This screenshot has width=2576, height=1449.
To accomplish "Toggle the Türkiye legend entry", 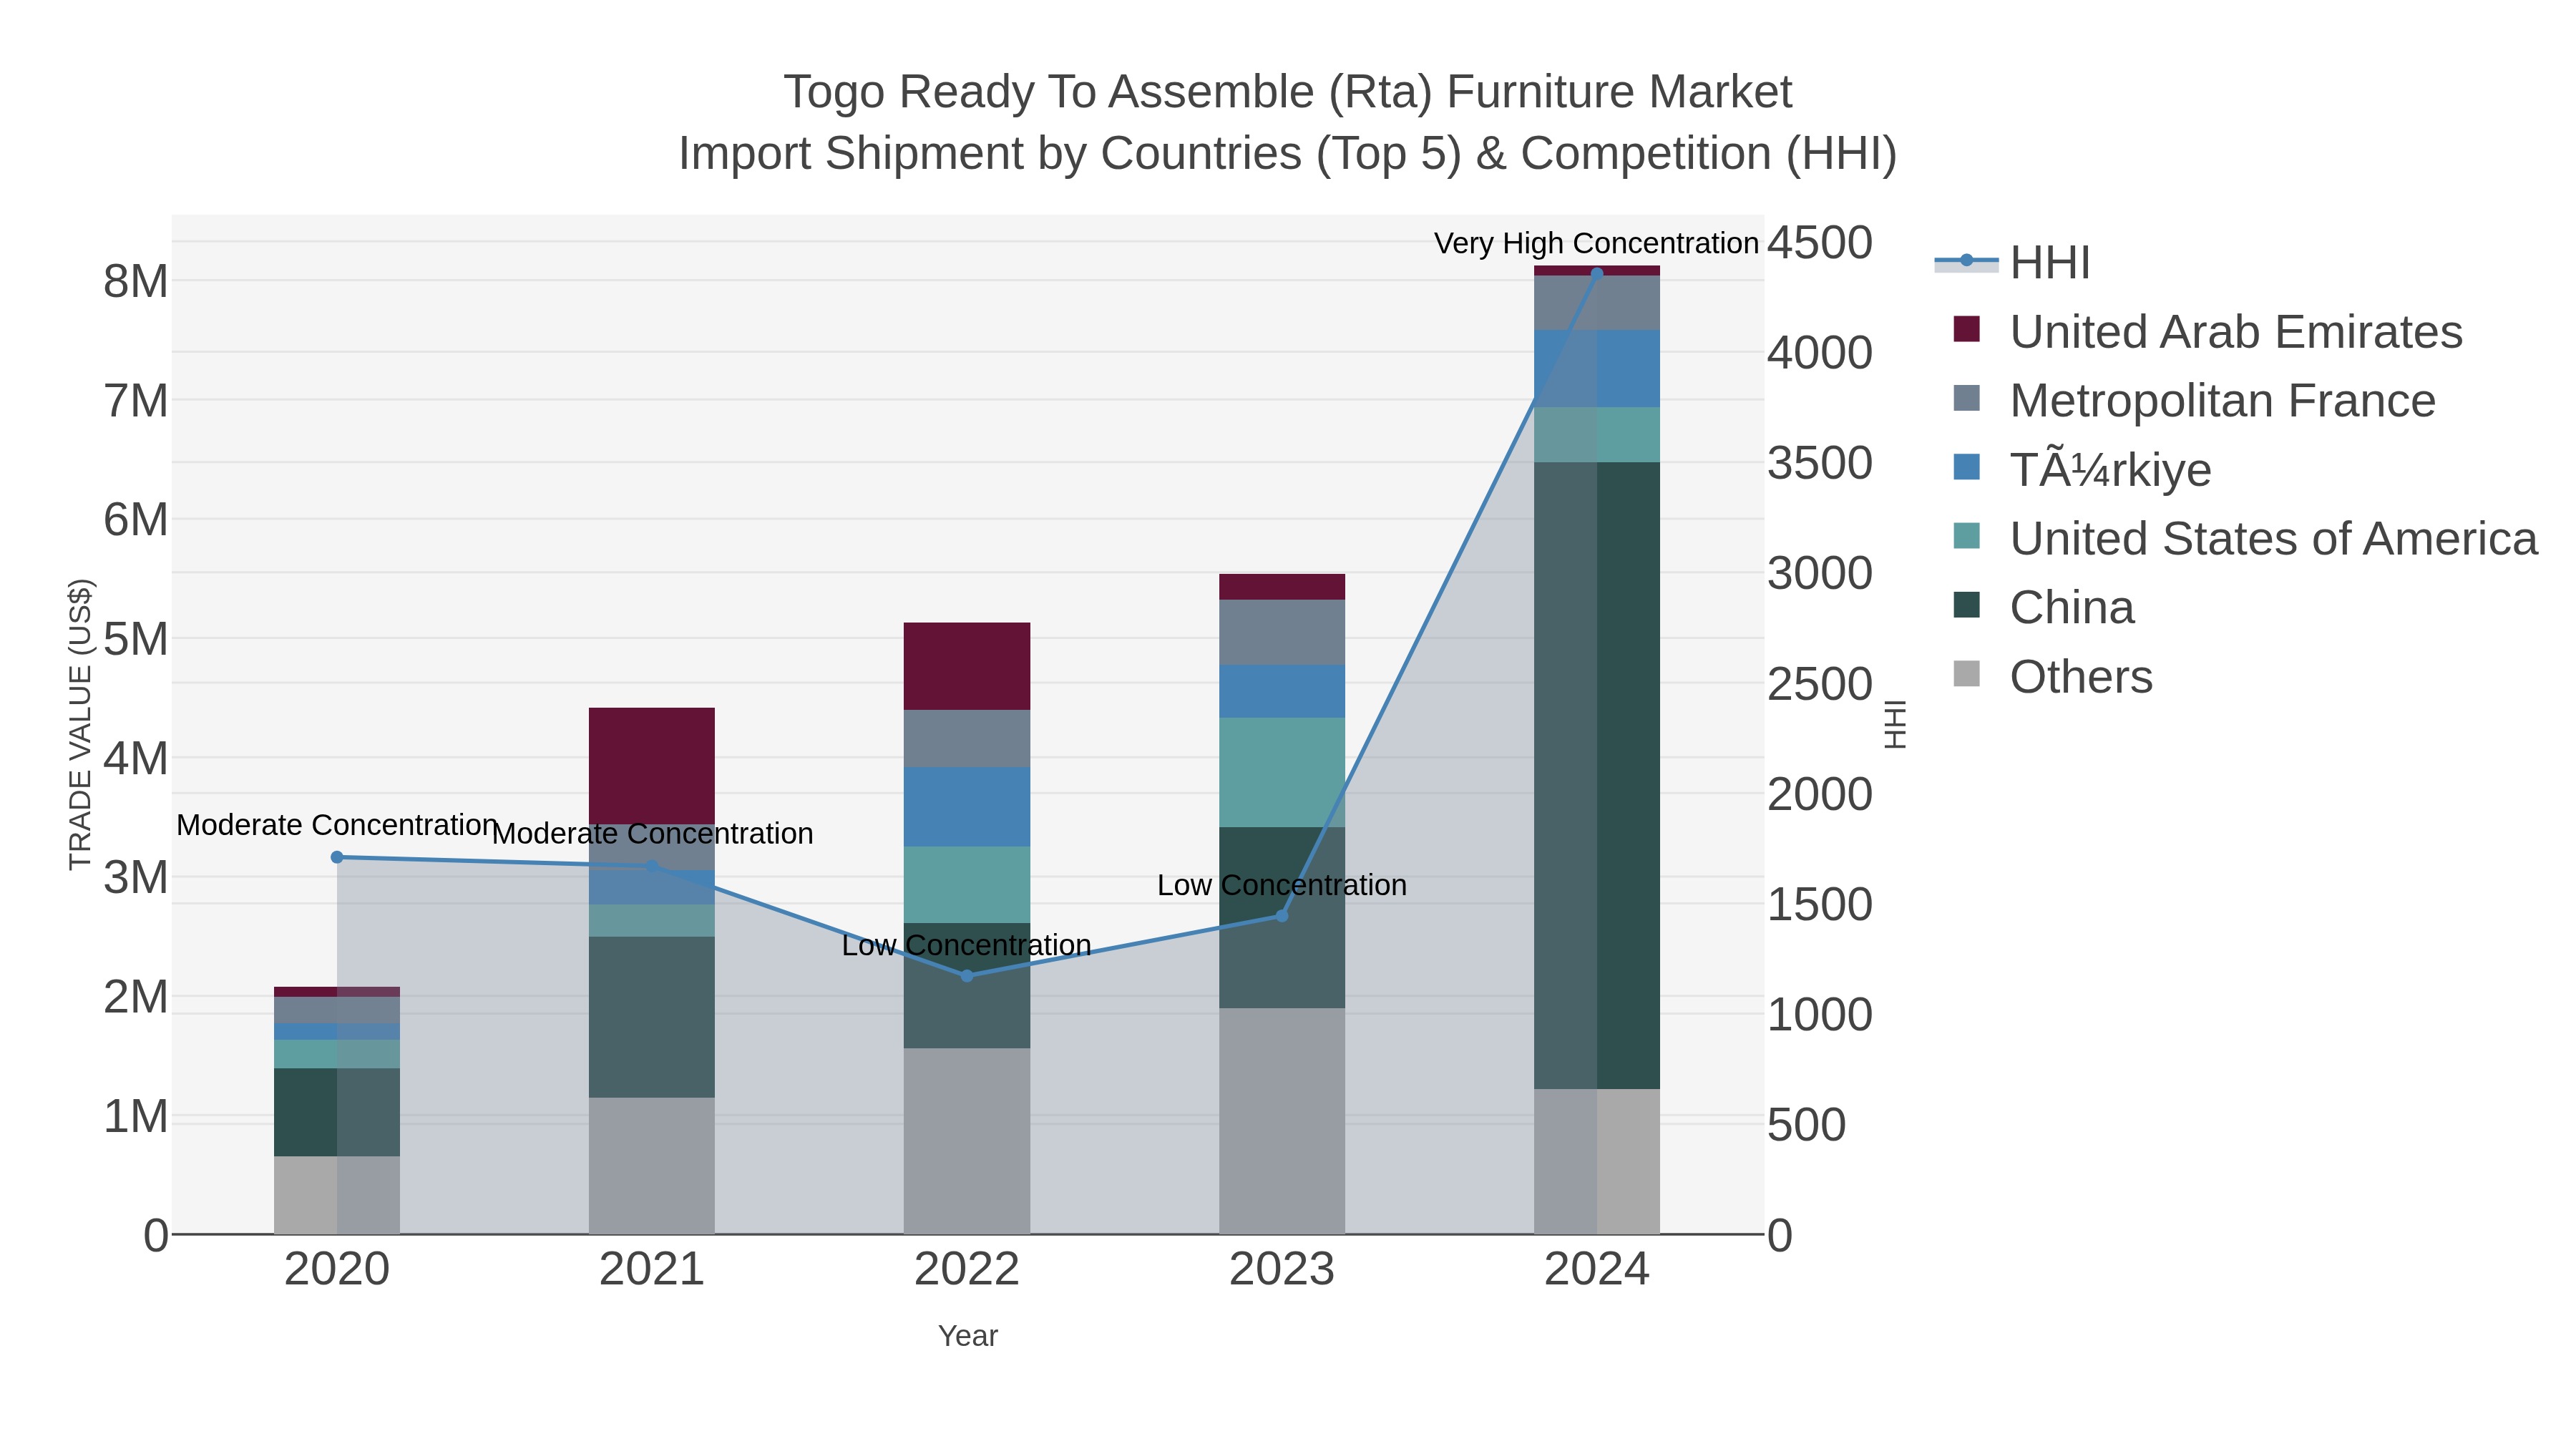I will (2082, 469).
